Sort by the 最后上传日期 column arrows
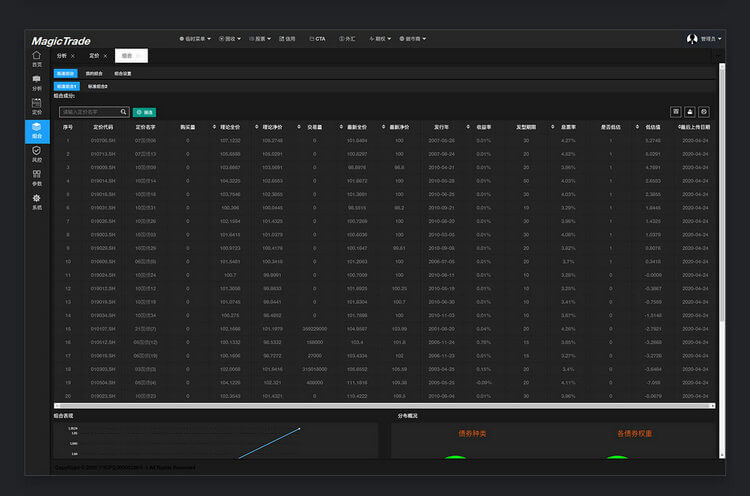750x496 pixels. (679, 127)
